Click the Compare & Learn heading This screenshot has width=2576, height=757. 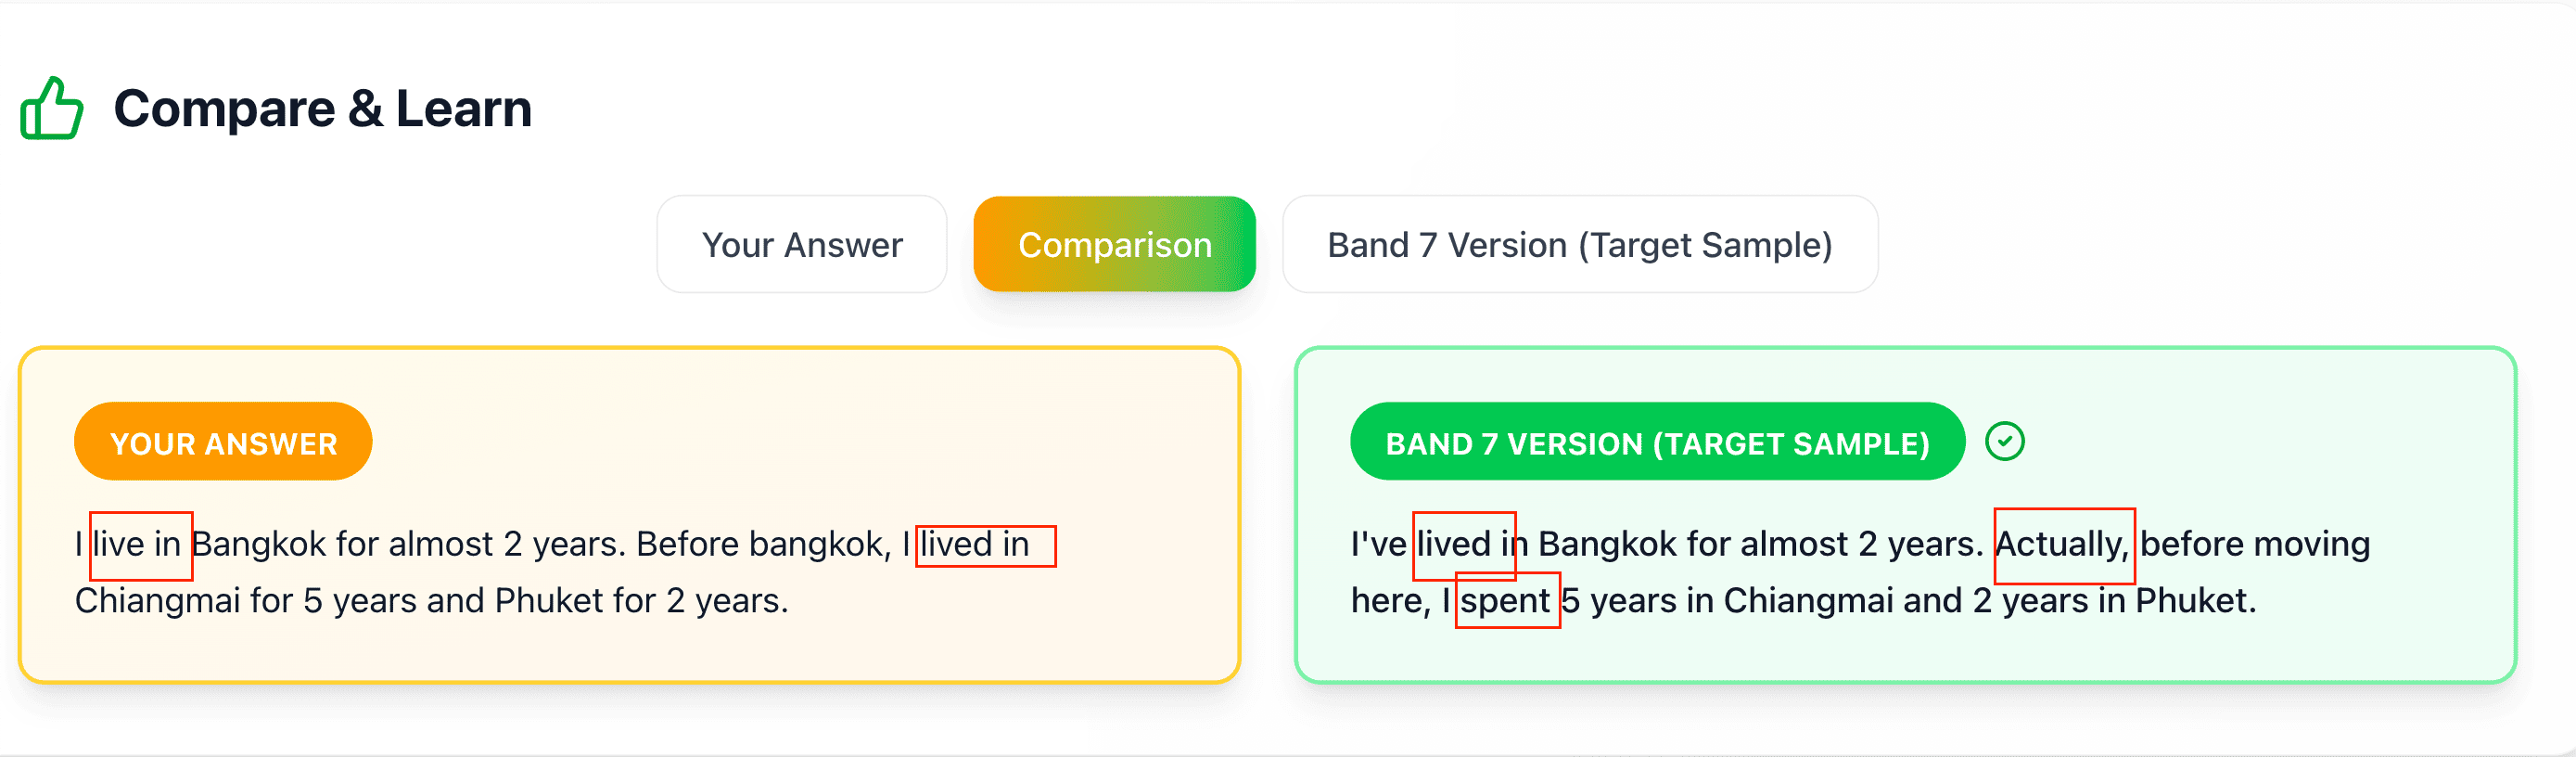pos(322,108)
